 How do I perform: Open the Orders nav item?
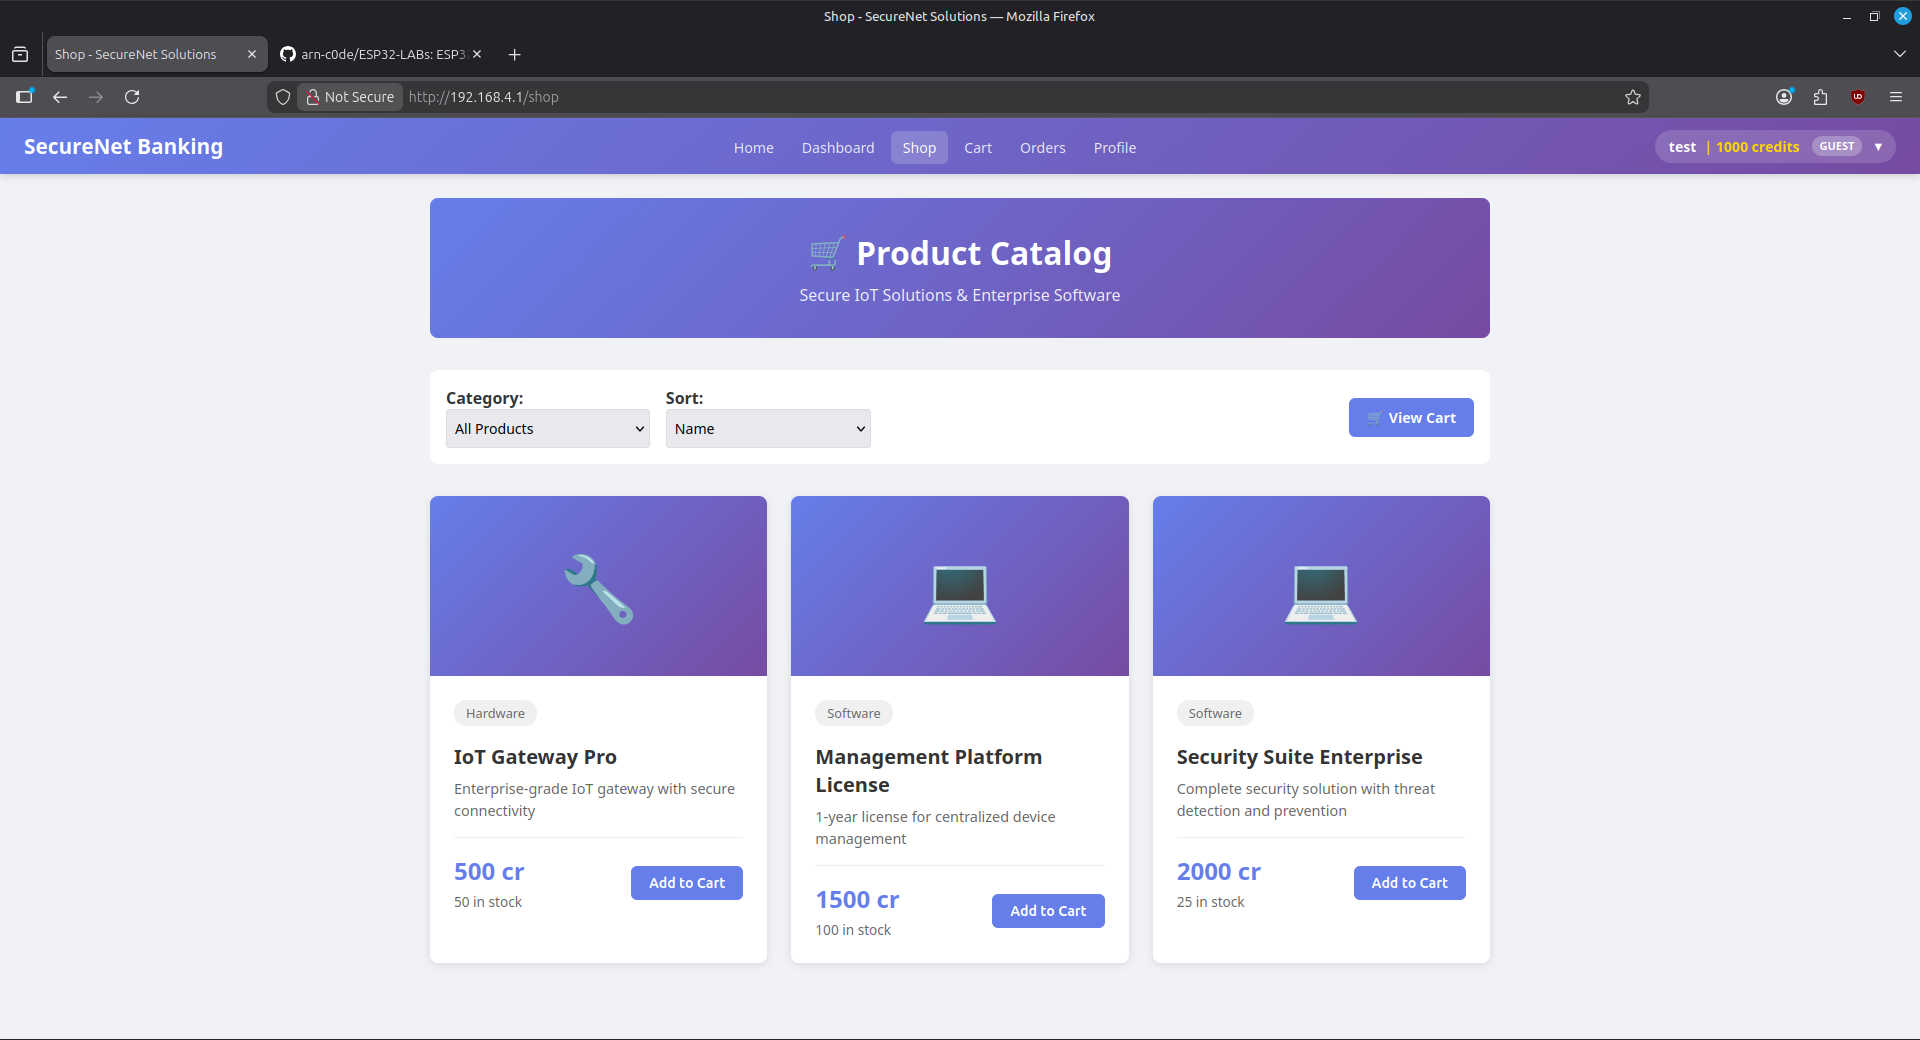point(1043,148)
